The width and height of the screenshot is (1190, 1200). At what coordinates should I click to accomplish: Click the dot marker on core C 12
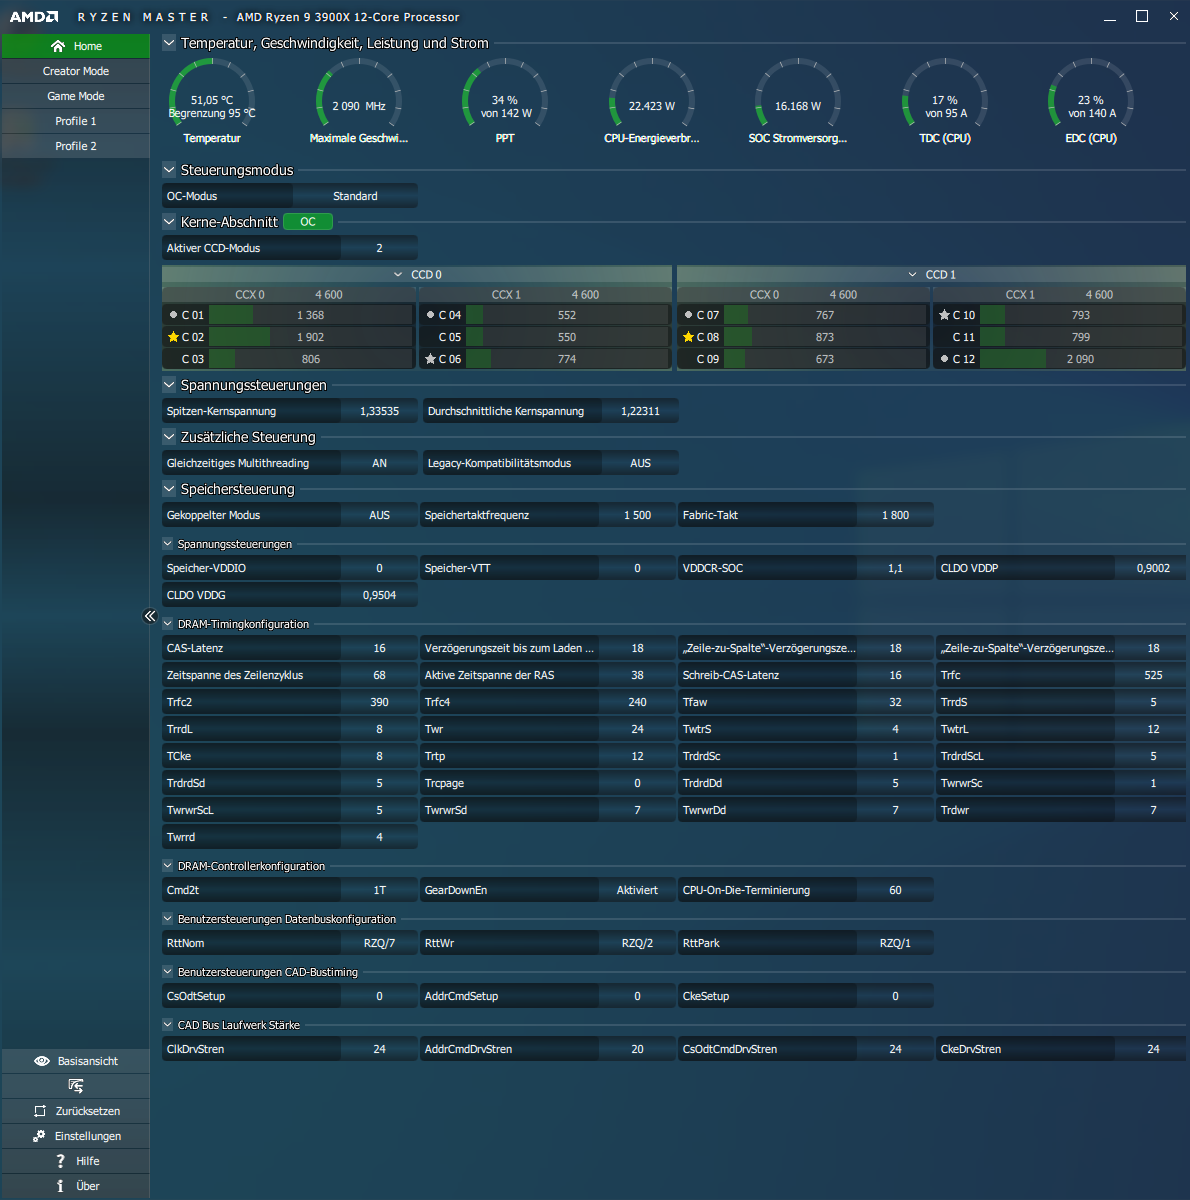tap(944, 359)
